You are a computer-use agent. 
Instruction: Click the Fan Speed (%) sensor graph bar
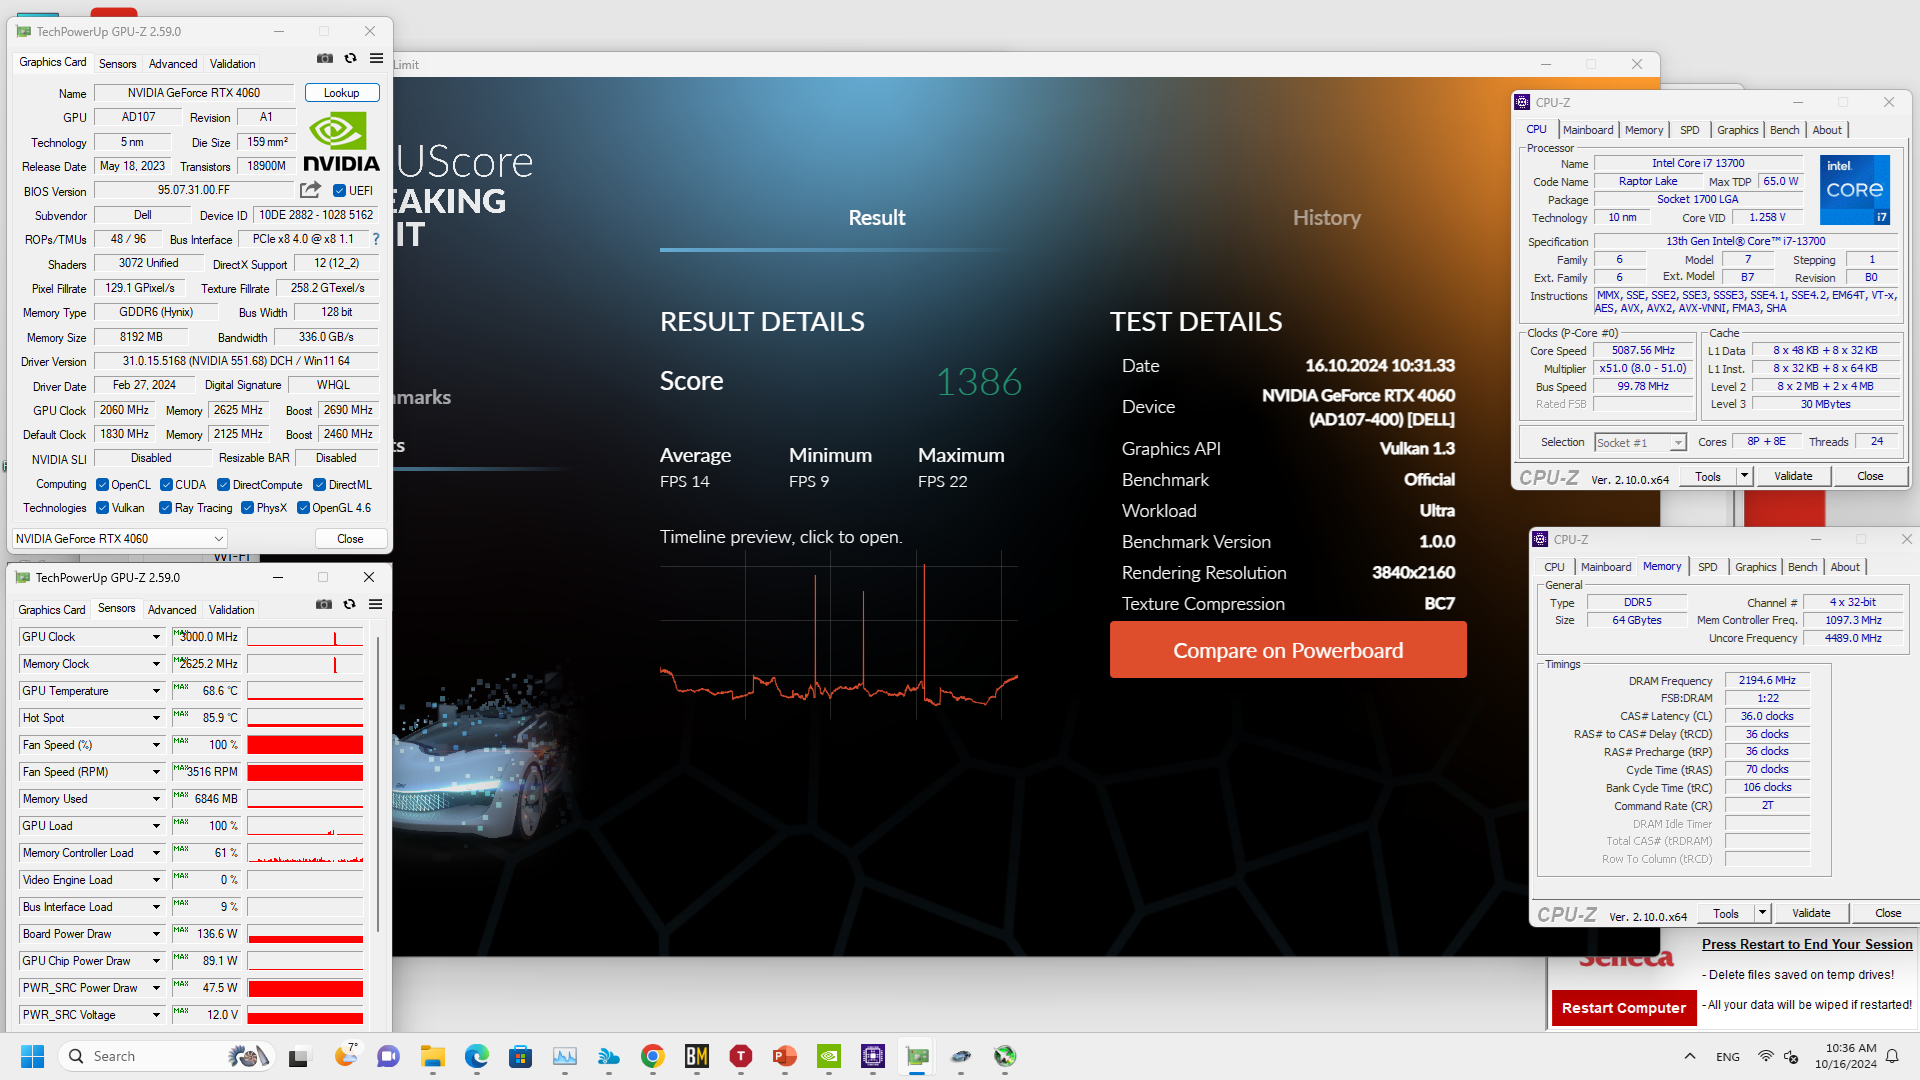(305, 745)
